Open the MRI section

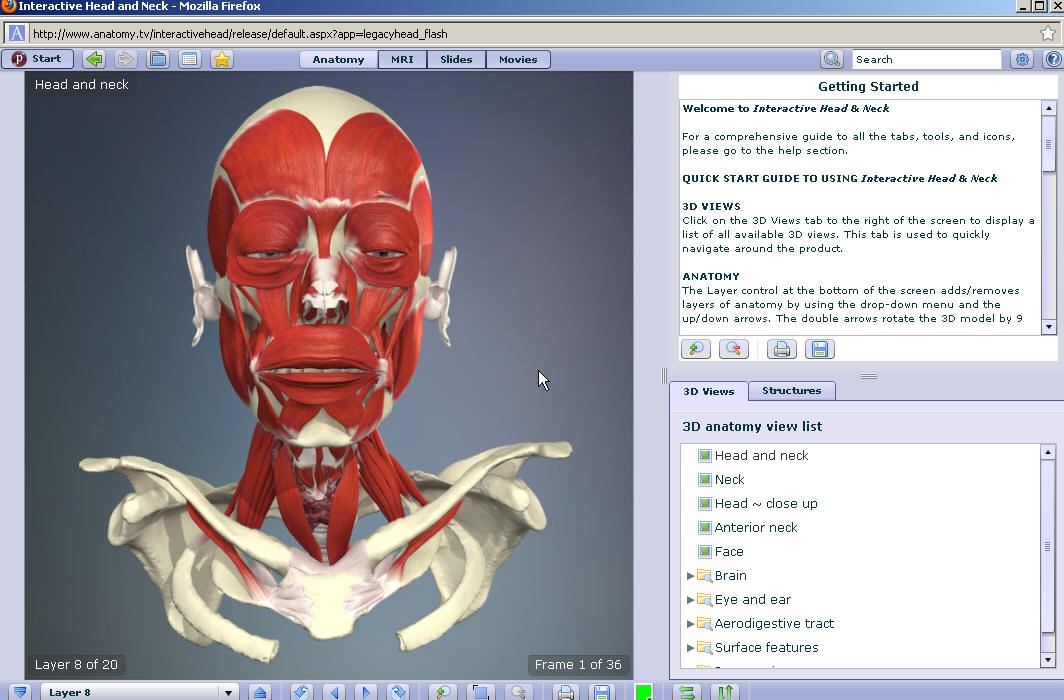pos(402,59)
